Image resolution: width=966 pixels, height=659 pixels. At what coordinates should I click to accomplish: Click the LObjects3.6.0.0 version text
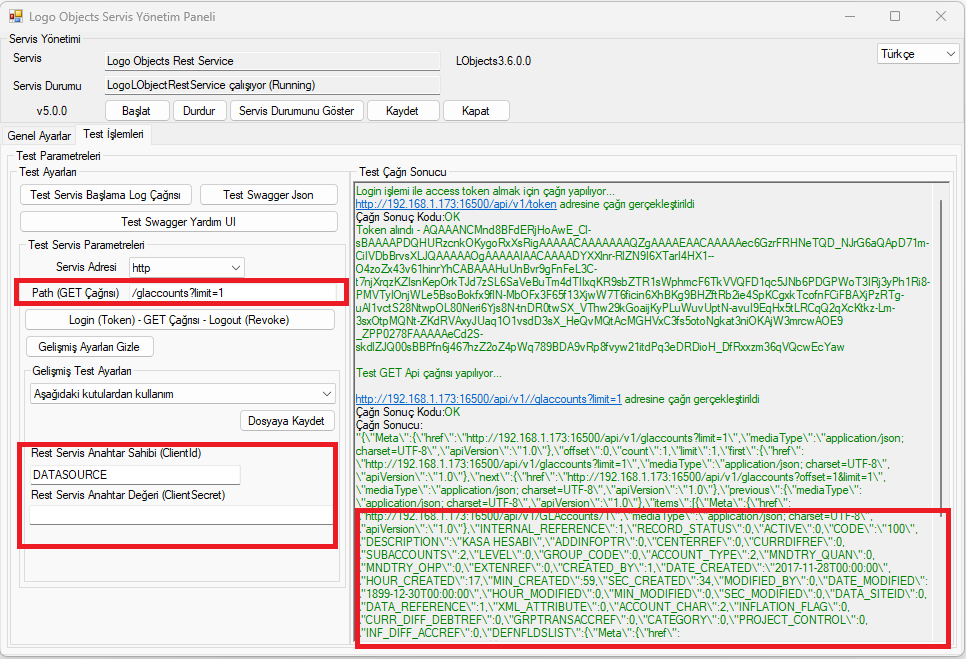[493, 61]
